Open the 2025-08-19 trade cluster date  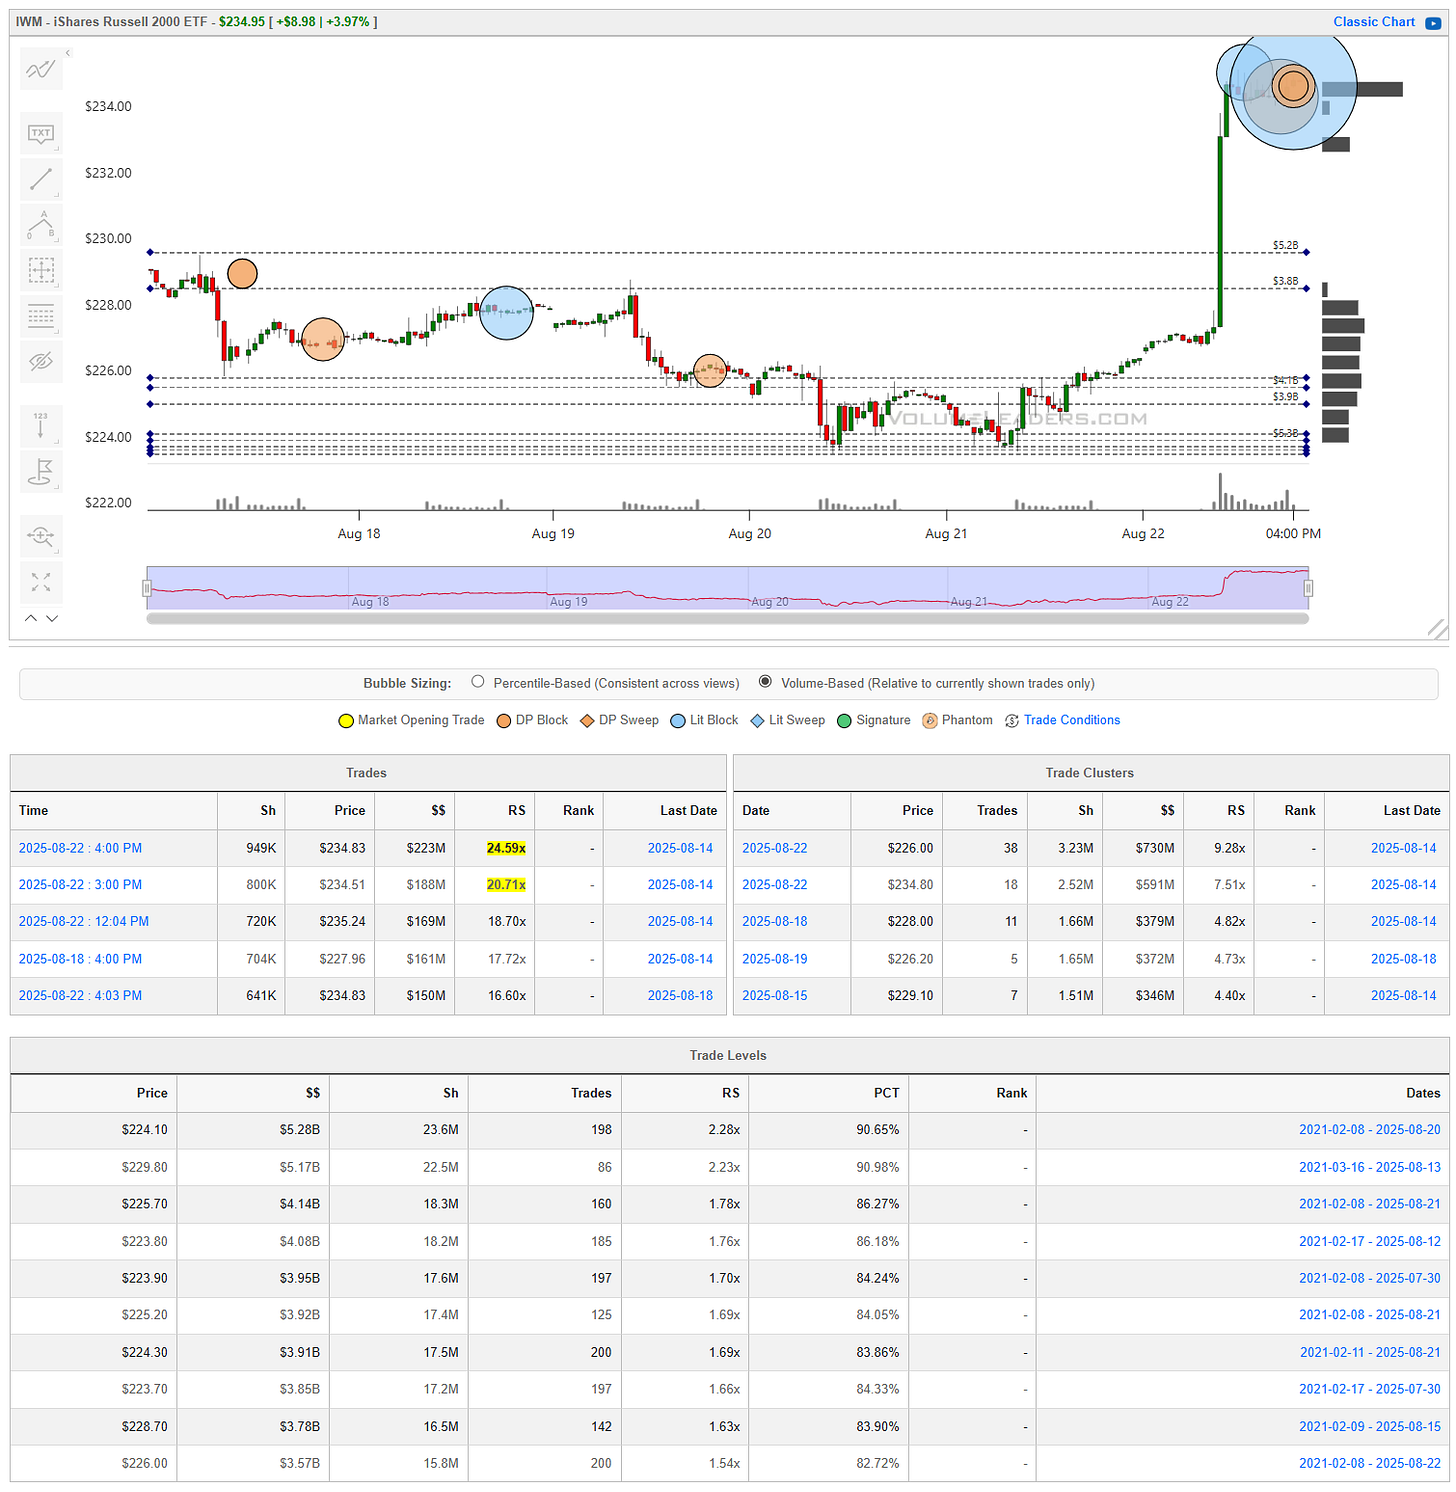point(775,959)
